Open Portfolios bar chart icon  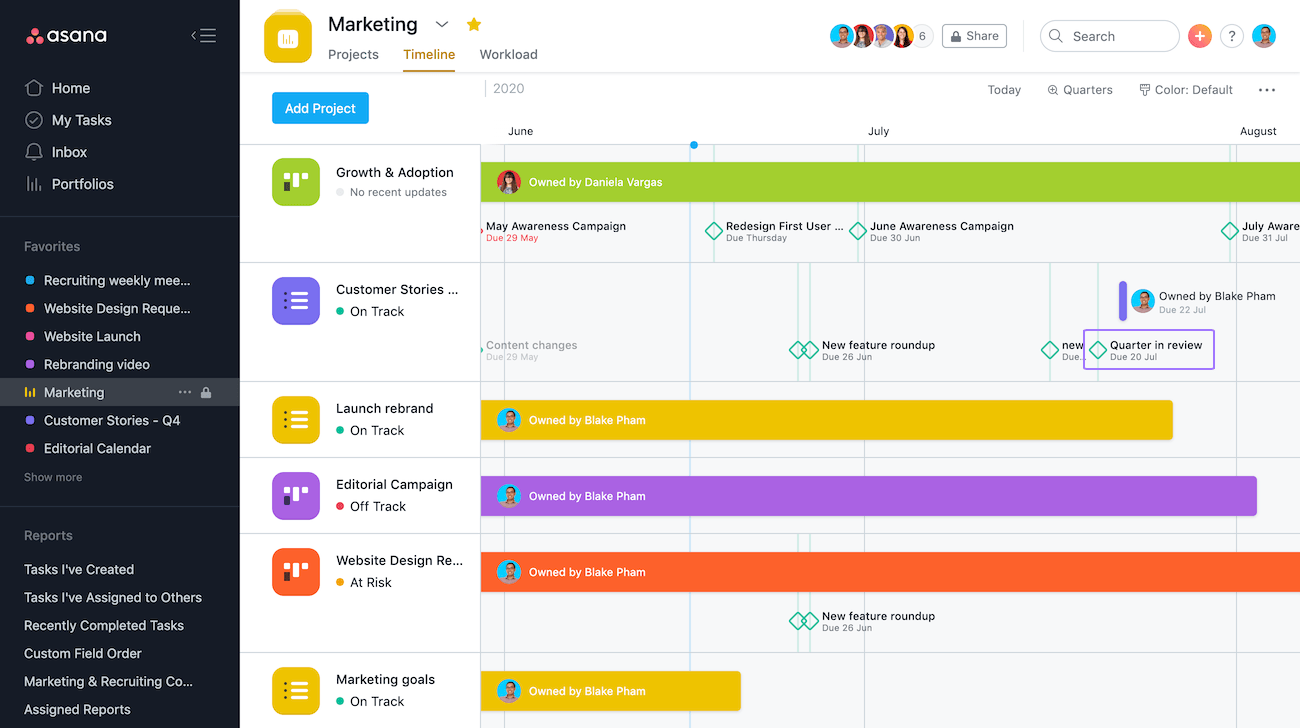[x=34, y=184]
